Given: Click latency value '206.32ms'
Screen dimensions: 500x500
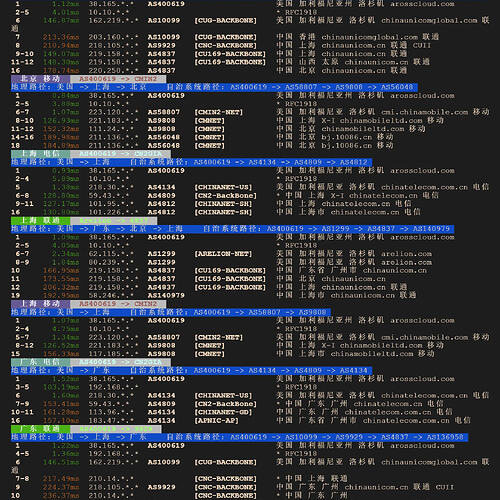Looking at the screenshot, I should click(61, 287).
